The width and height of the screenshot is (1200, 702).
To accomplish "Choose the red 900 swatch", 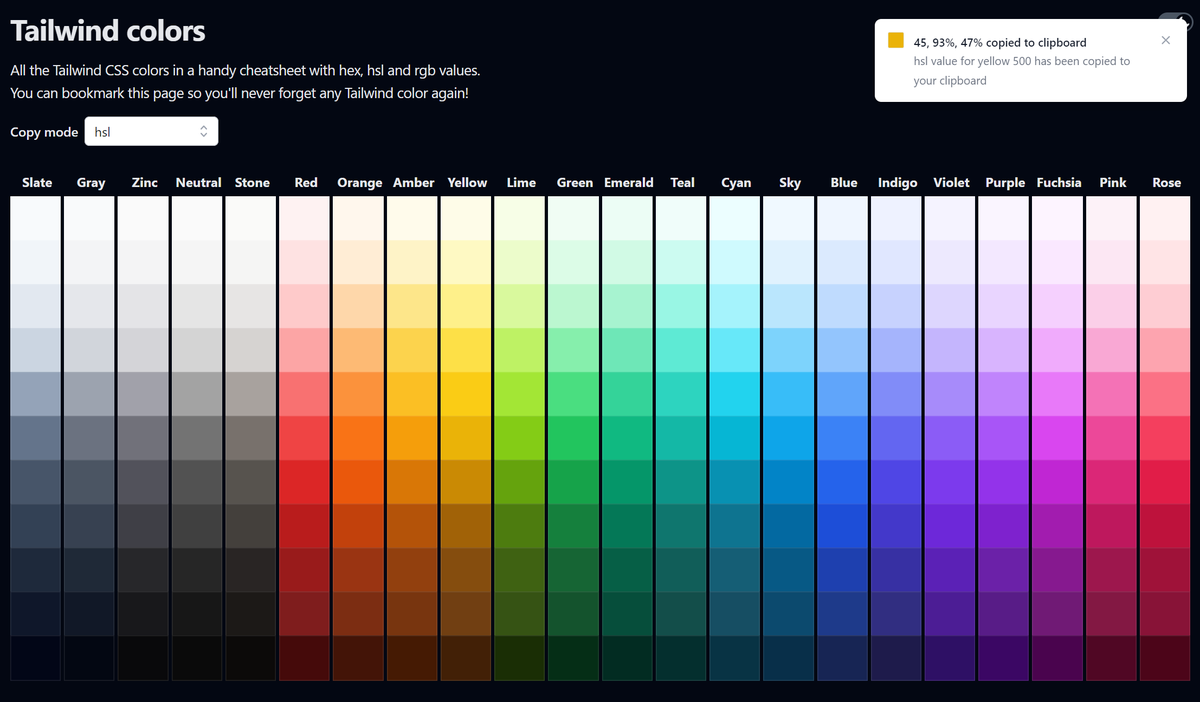I will click(306, 614).
